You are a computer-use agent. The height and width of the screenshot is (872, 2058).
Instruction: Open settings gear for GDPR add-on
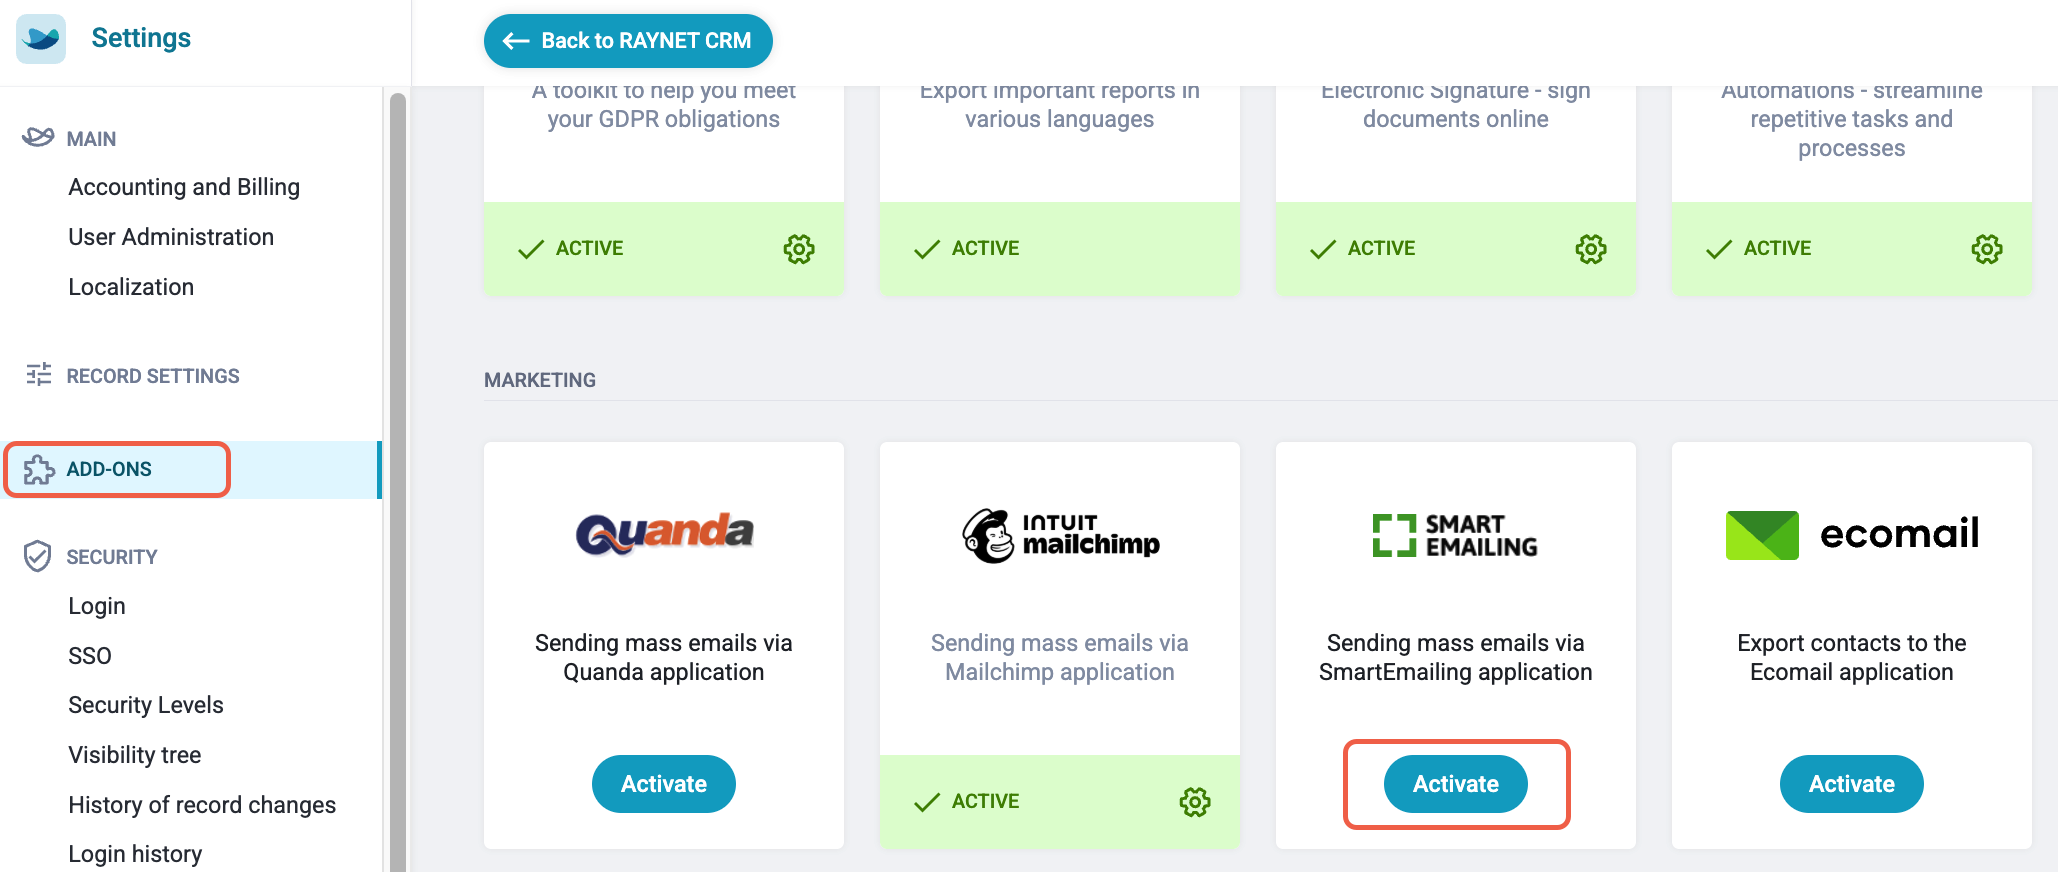pos(799,249)
